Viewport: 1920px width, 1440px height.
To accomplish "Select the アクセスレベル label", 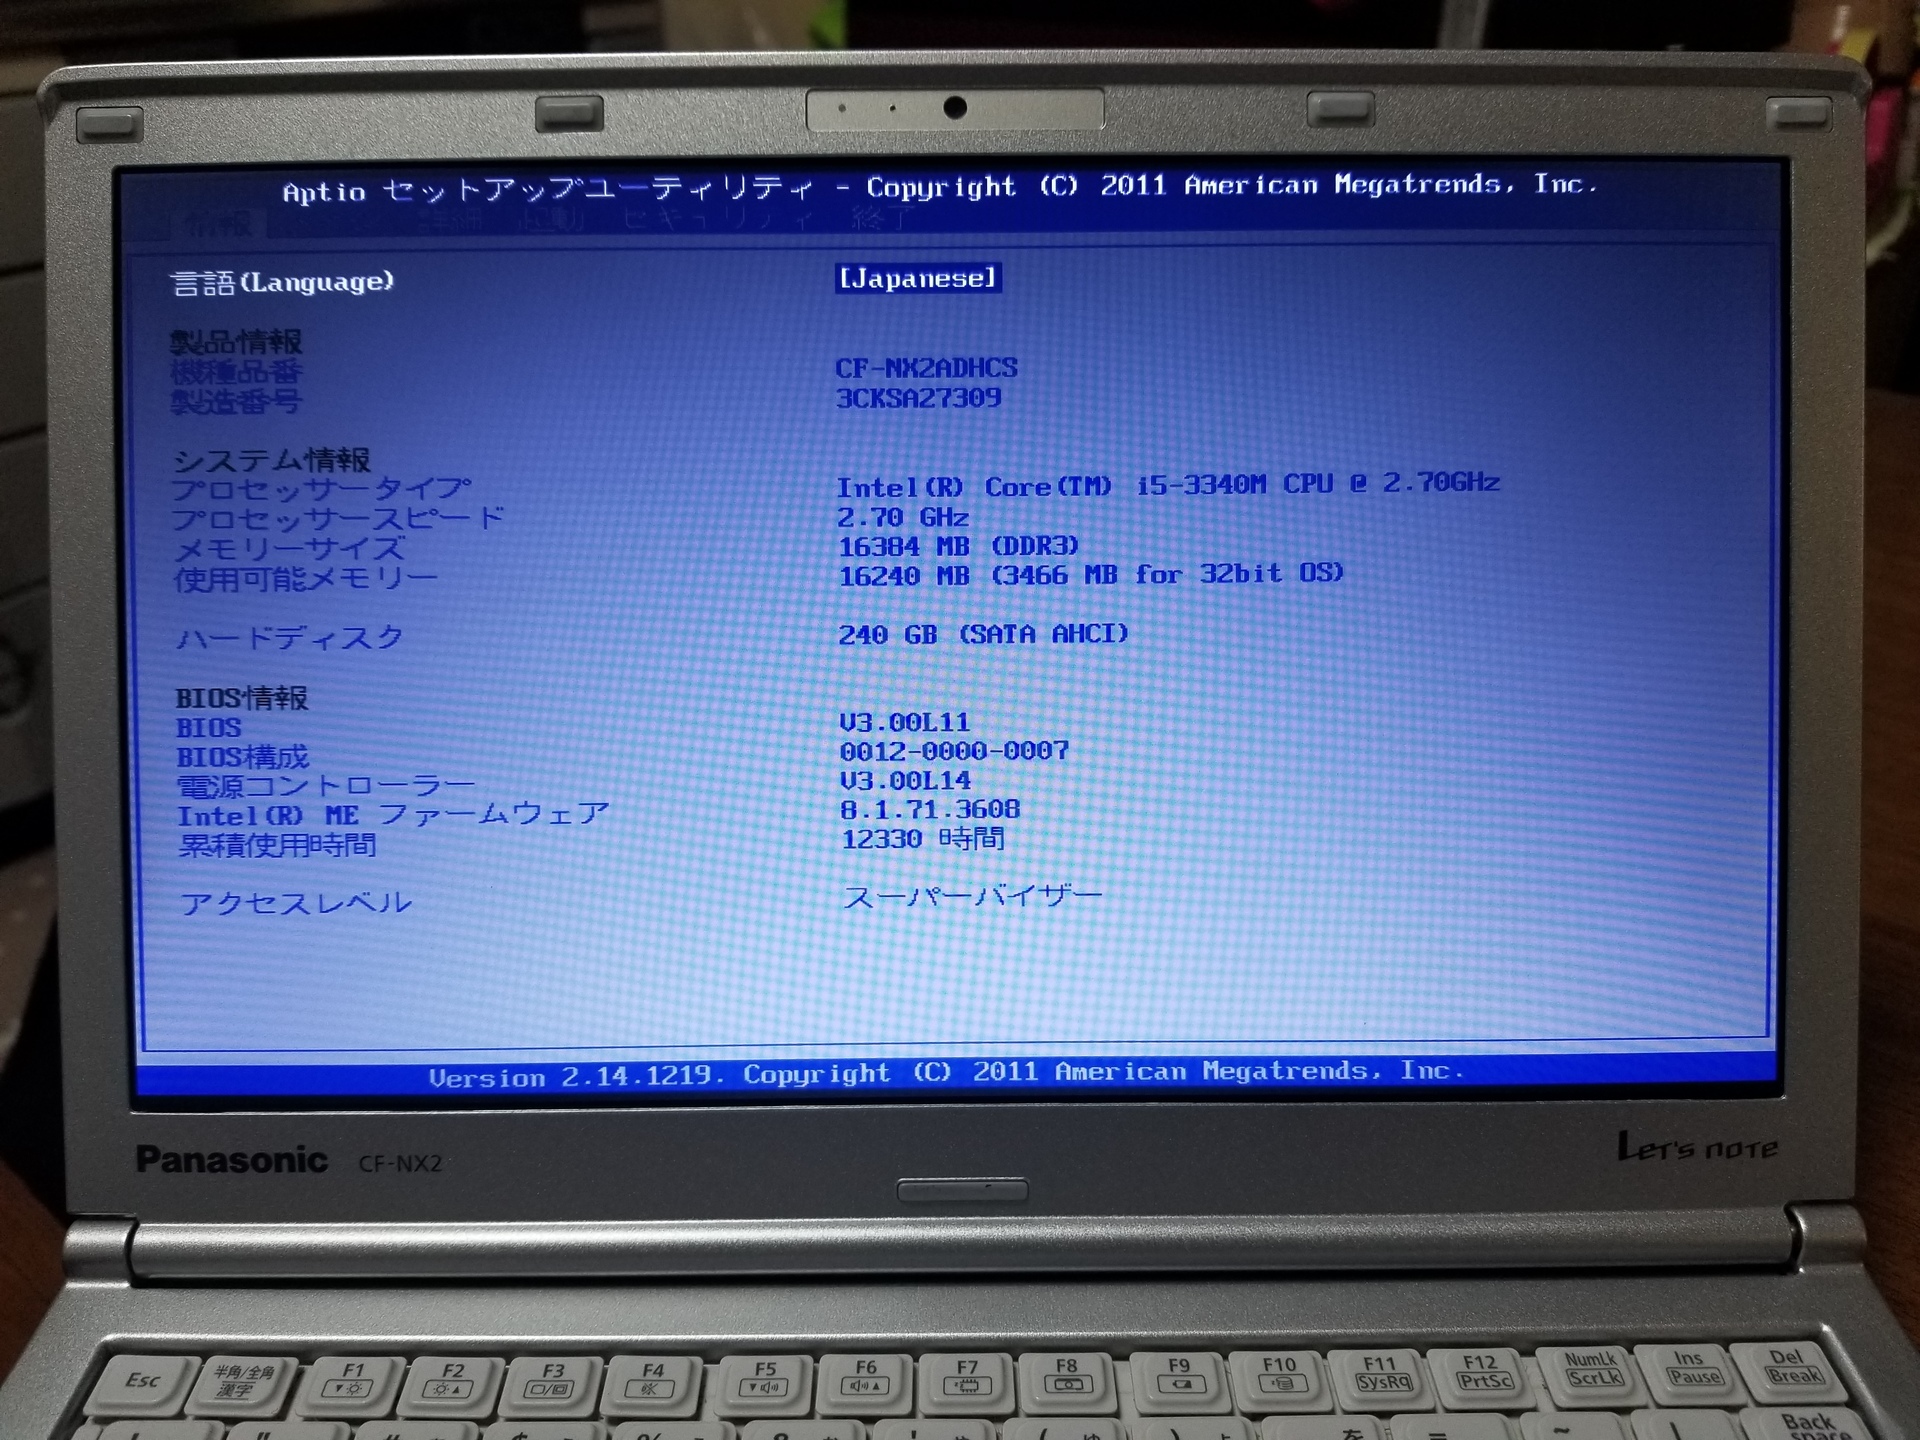I will click(296, 904).
